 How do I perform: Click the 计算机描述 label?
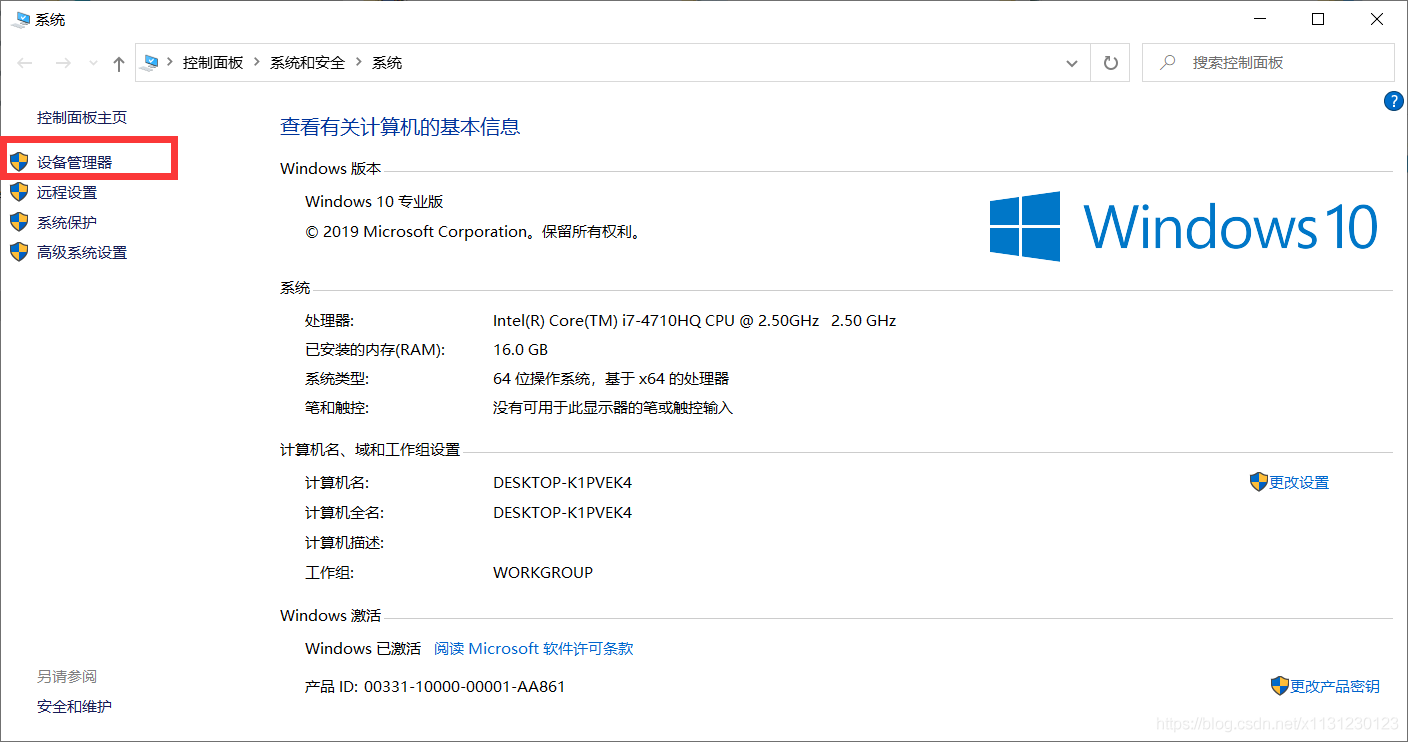pos(345,543)
